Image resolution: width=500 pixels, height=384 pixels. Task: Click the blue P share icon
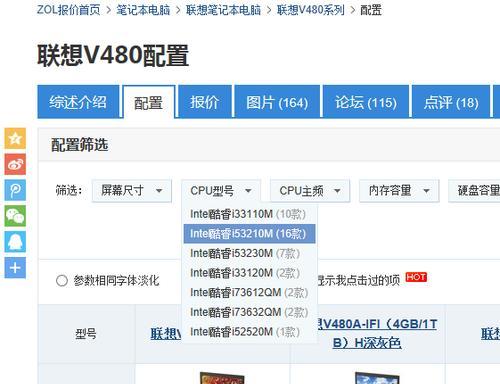tap(15, 190)
